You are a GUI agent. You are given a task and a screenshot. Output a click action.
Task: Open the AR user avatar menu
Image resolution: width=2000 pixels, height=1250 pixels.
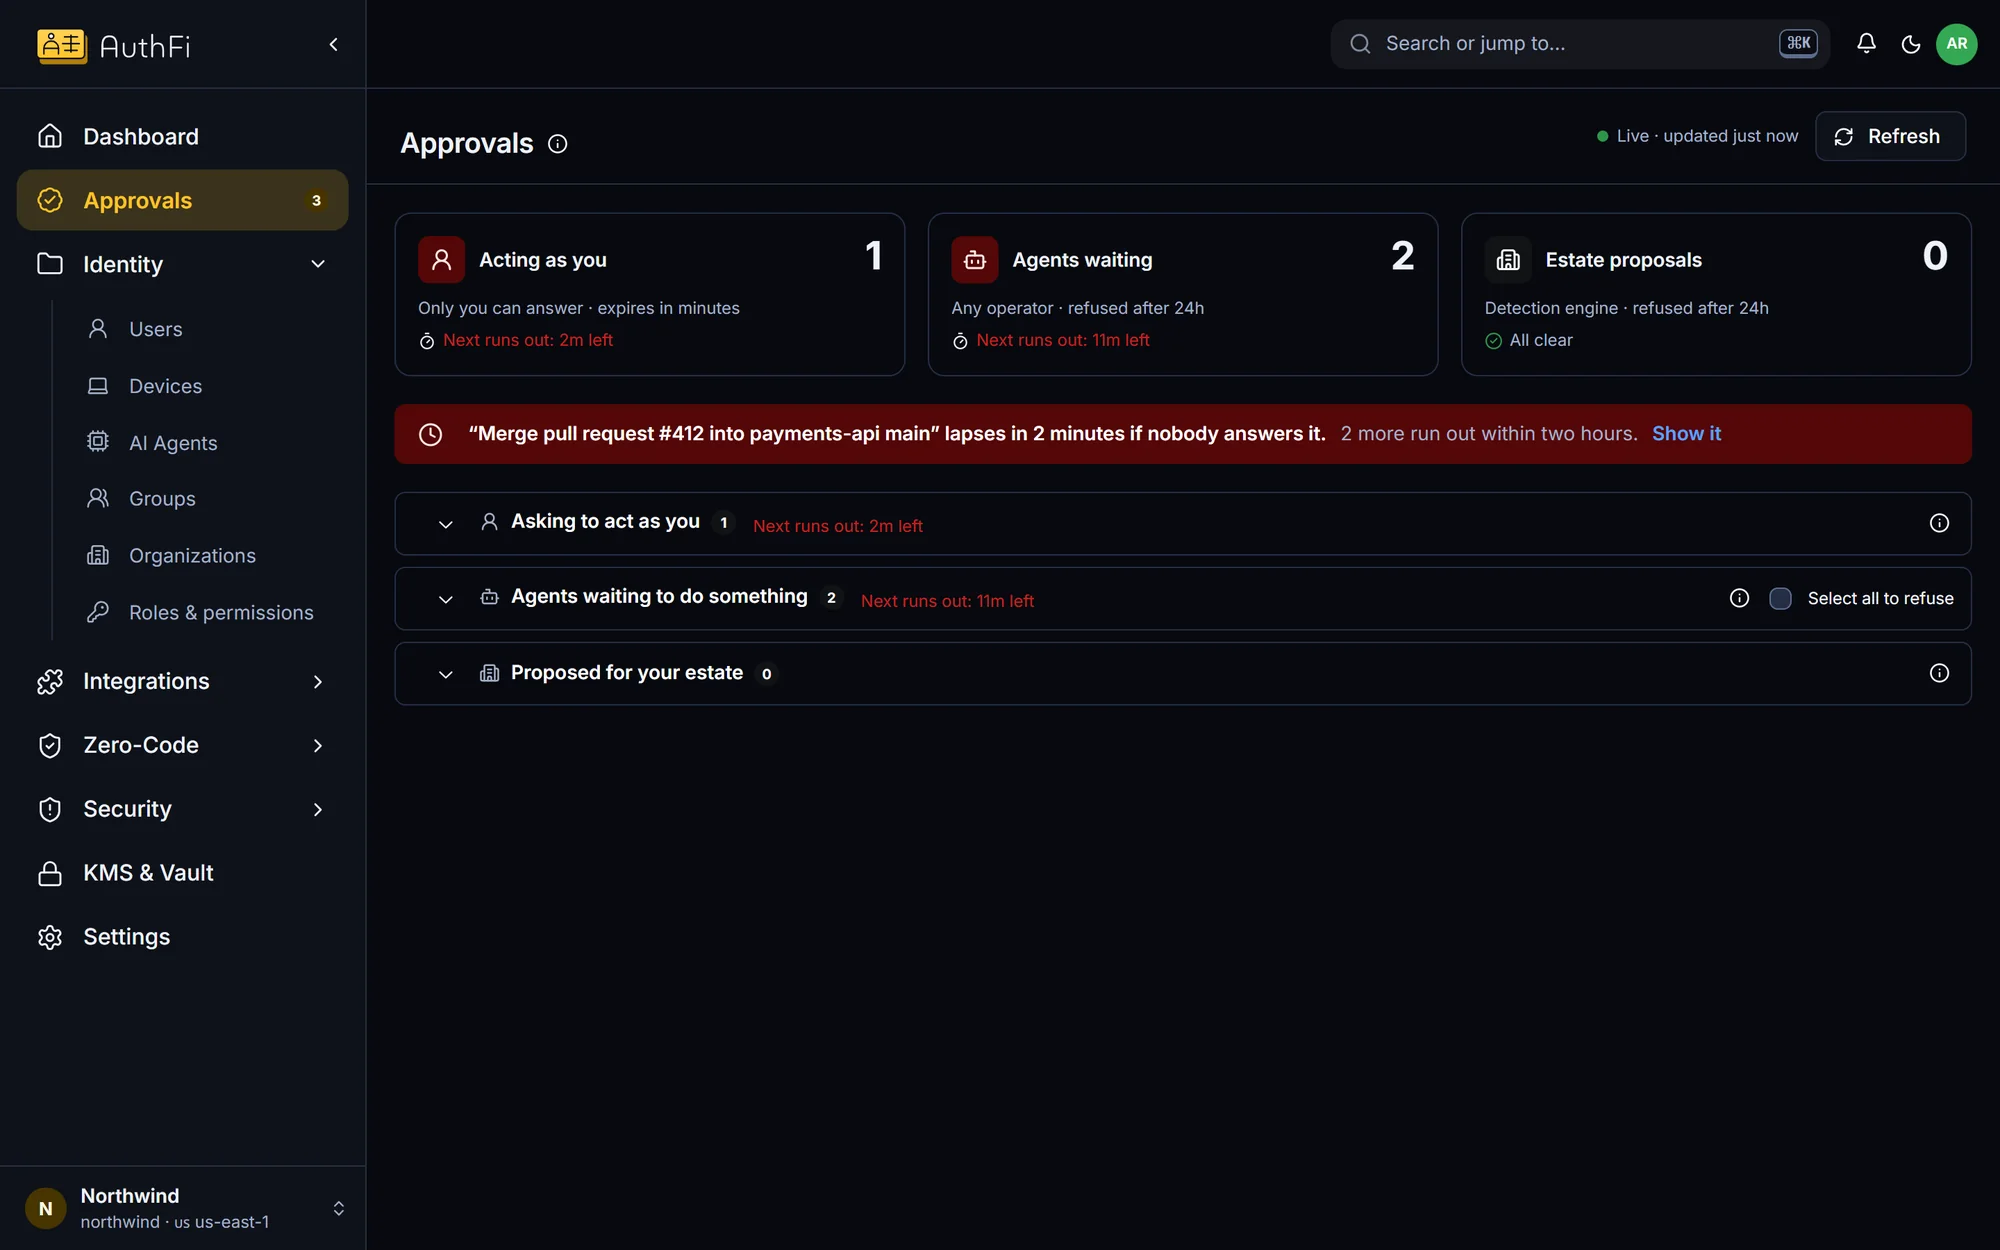(x=1957, y=44)
